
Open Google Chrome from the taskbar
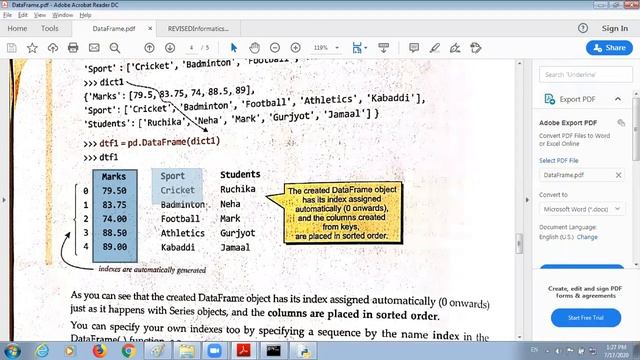[x=129, y=351]
